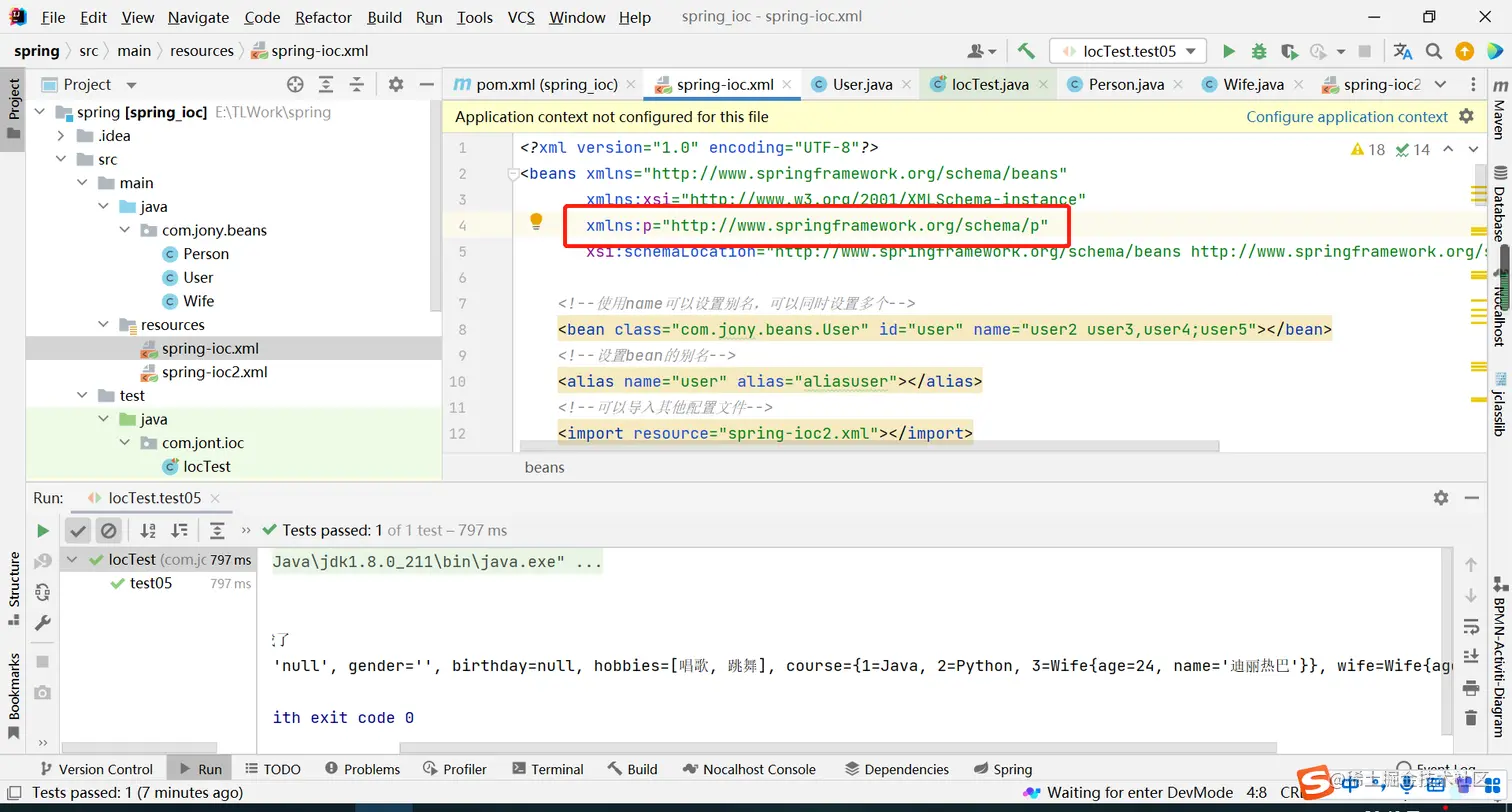Open the Navigate menu
The image size is (1512, 812).
pos(198,18)
